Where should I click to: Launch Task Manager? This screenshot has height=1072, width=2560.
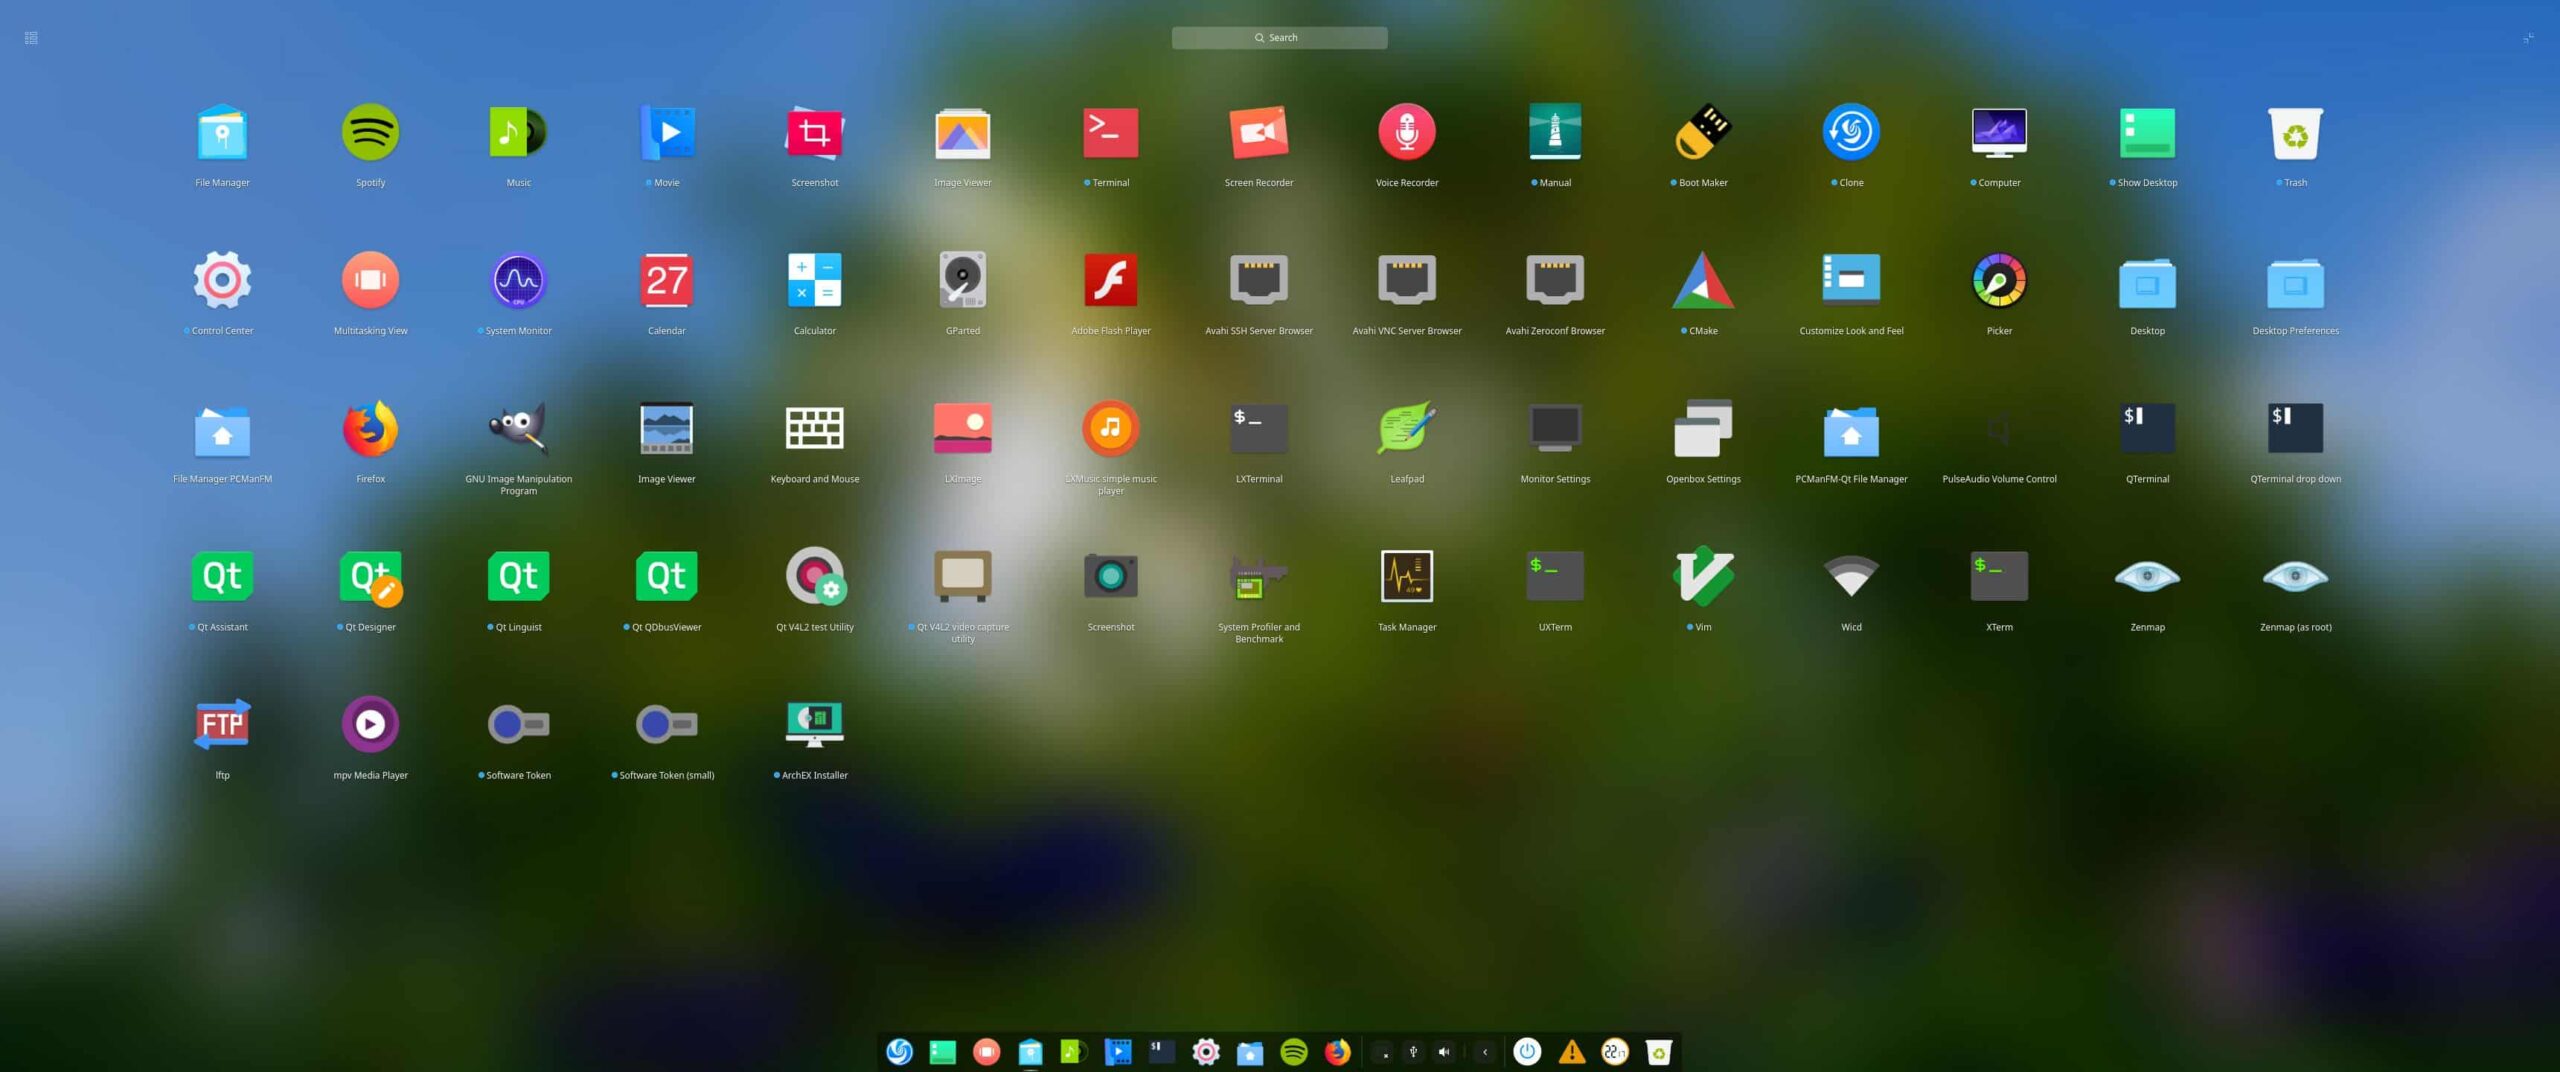1407,577
